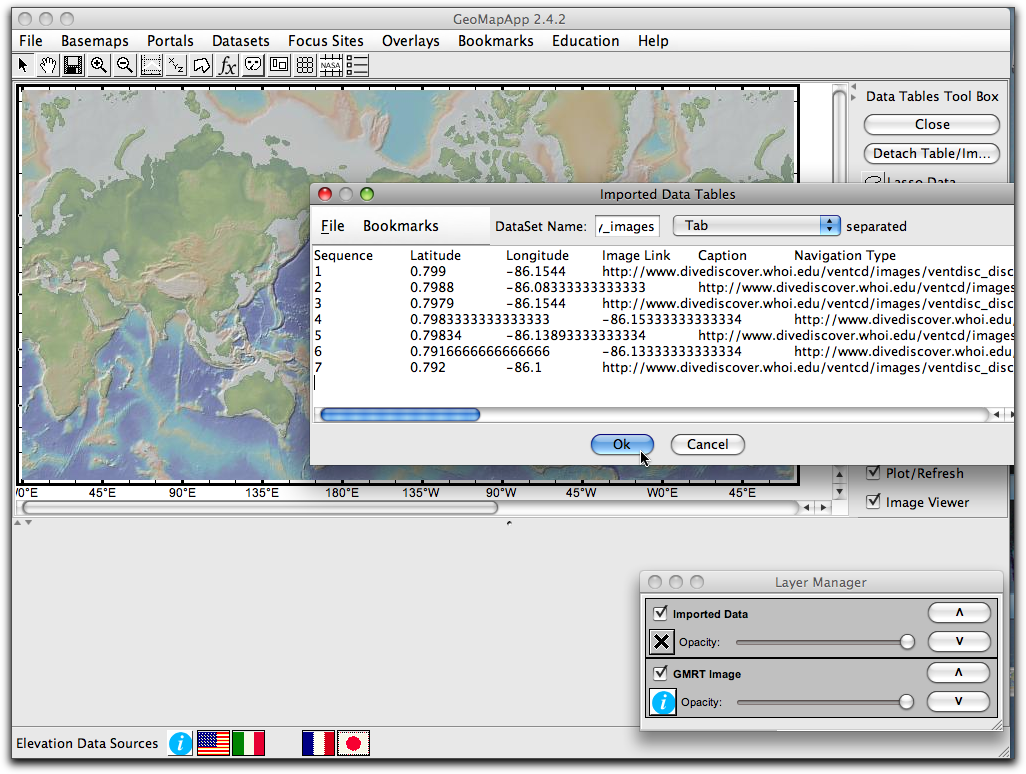This screenshot has width=1026, height=774.
Task: Move GMRT Image layer up with arrow
Action: tap(959, 672)
